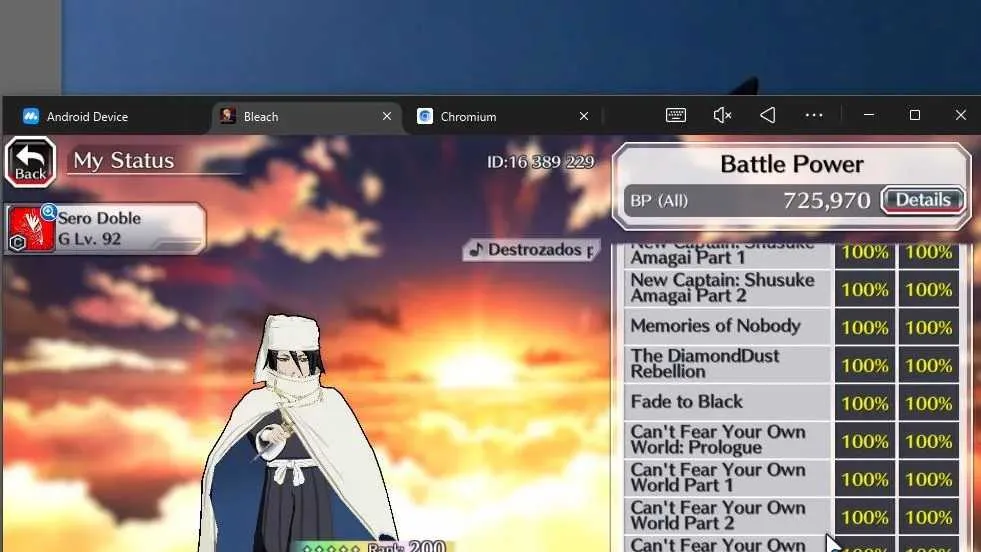Select Can't Fear Your Own World Part 2

click(727, 516)
